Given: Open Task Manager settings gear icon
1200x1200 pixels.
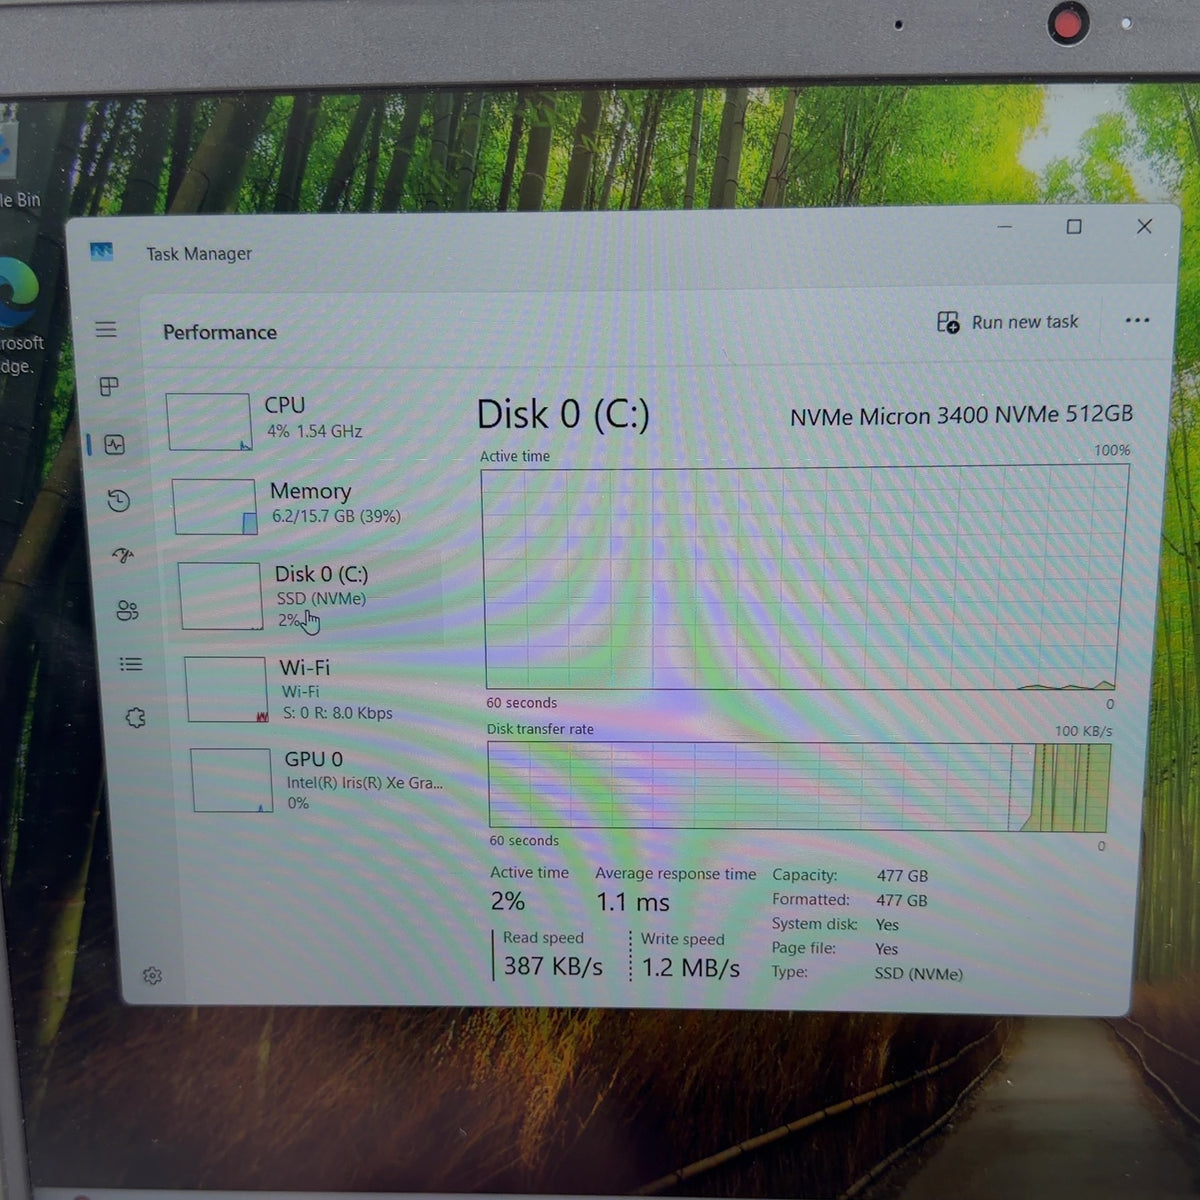Looking at the screenshot, I should point(152,976).
